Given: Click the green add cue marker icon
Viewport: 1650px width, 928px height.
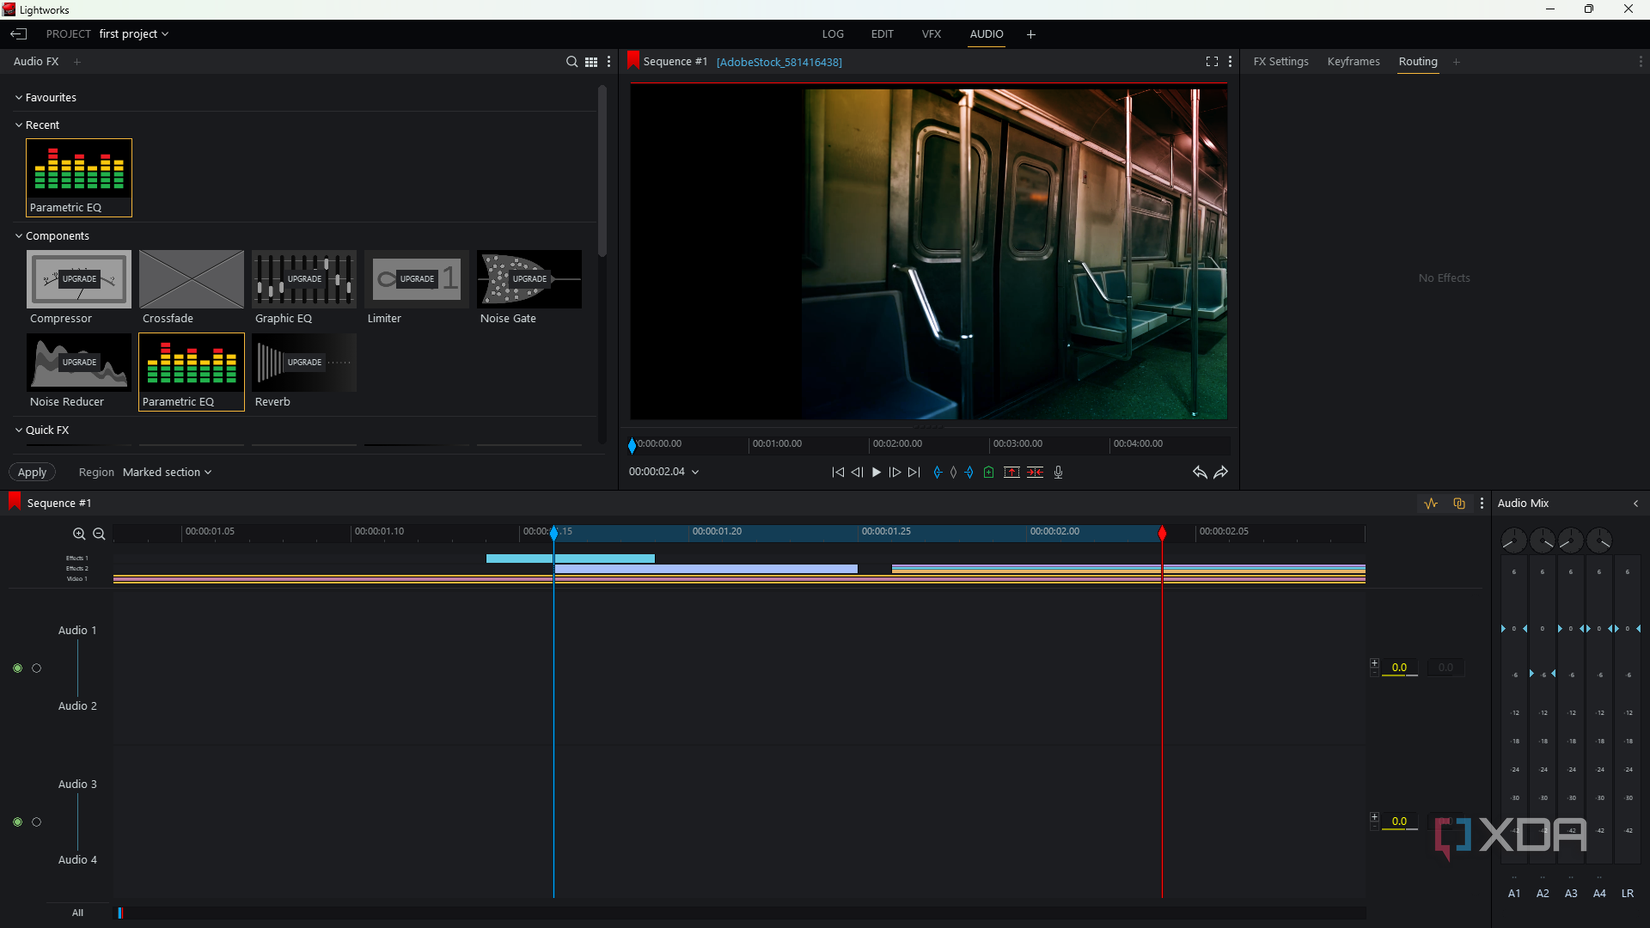Looking at the screenshot, I should pos(988,472).
